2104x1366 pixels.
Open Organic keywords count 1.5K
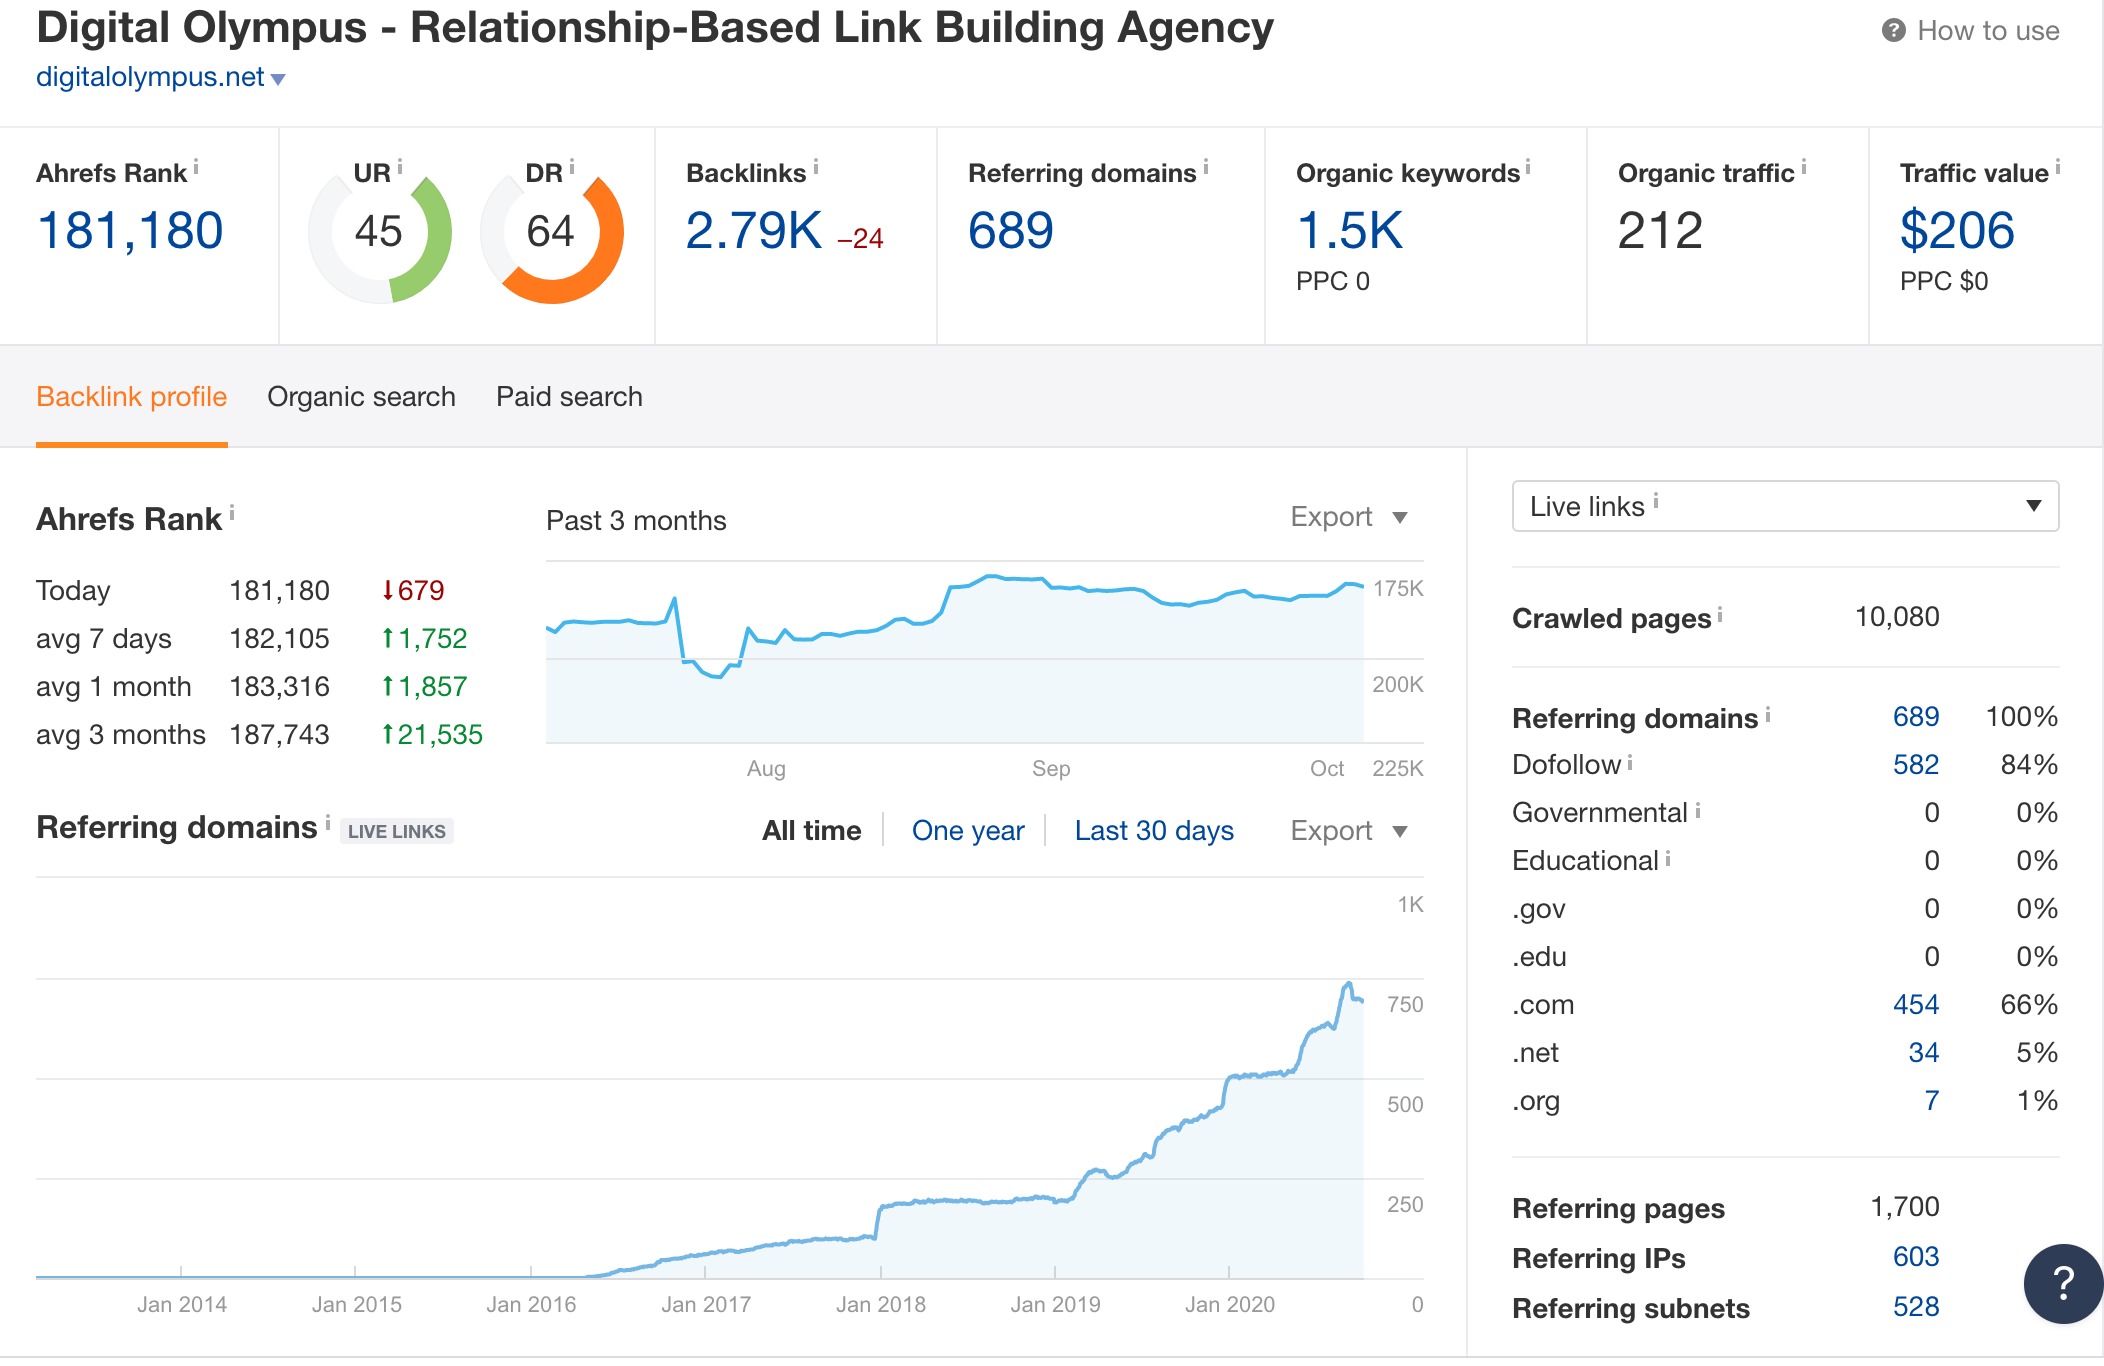click(x=1350, y=231)
